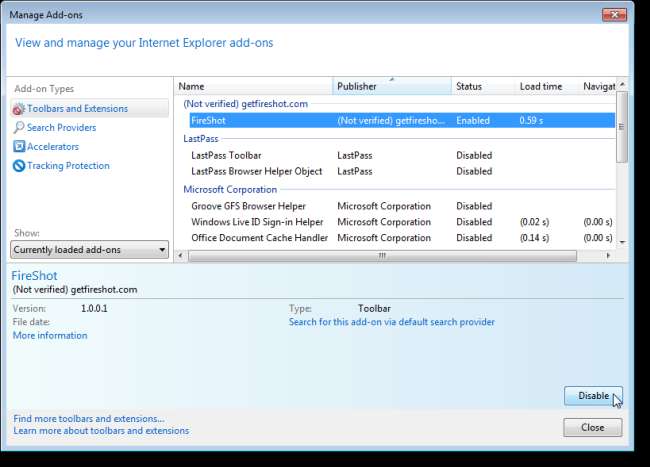Viewport: 650px width, 467px height.
Task: Select Toolbars and Extensions add-on type
Action: [90, 109]
